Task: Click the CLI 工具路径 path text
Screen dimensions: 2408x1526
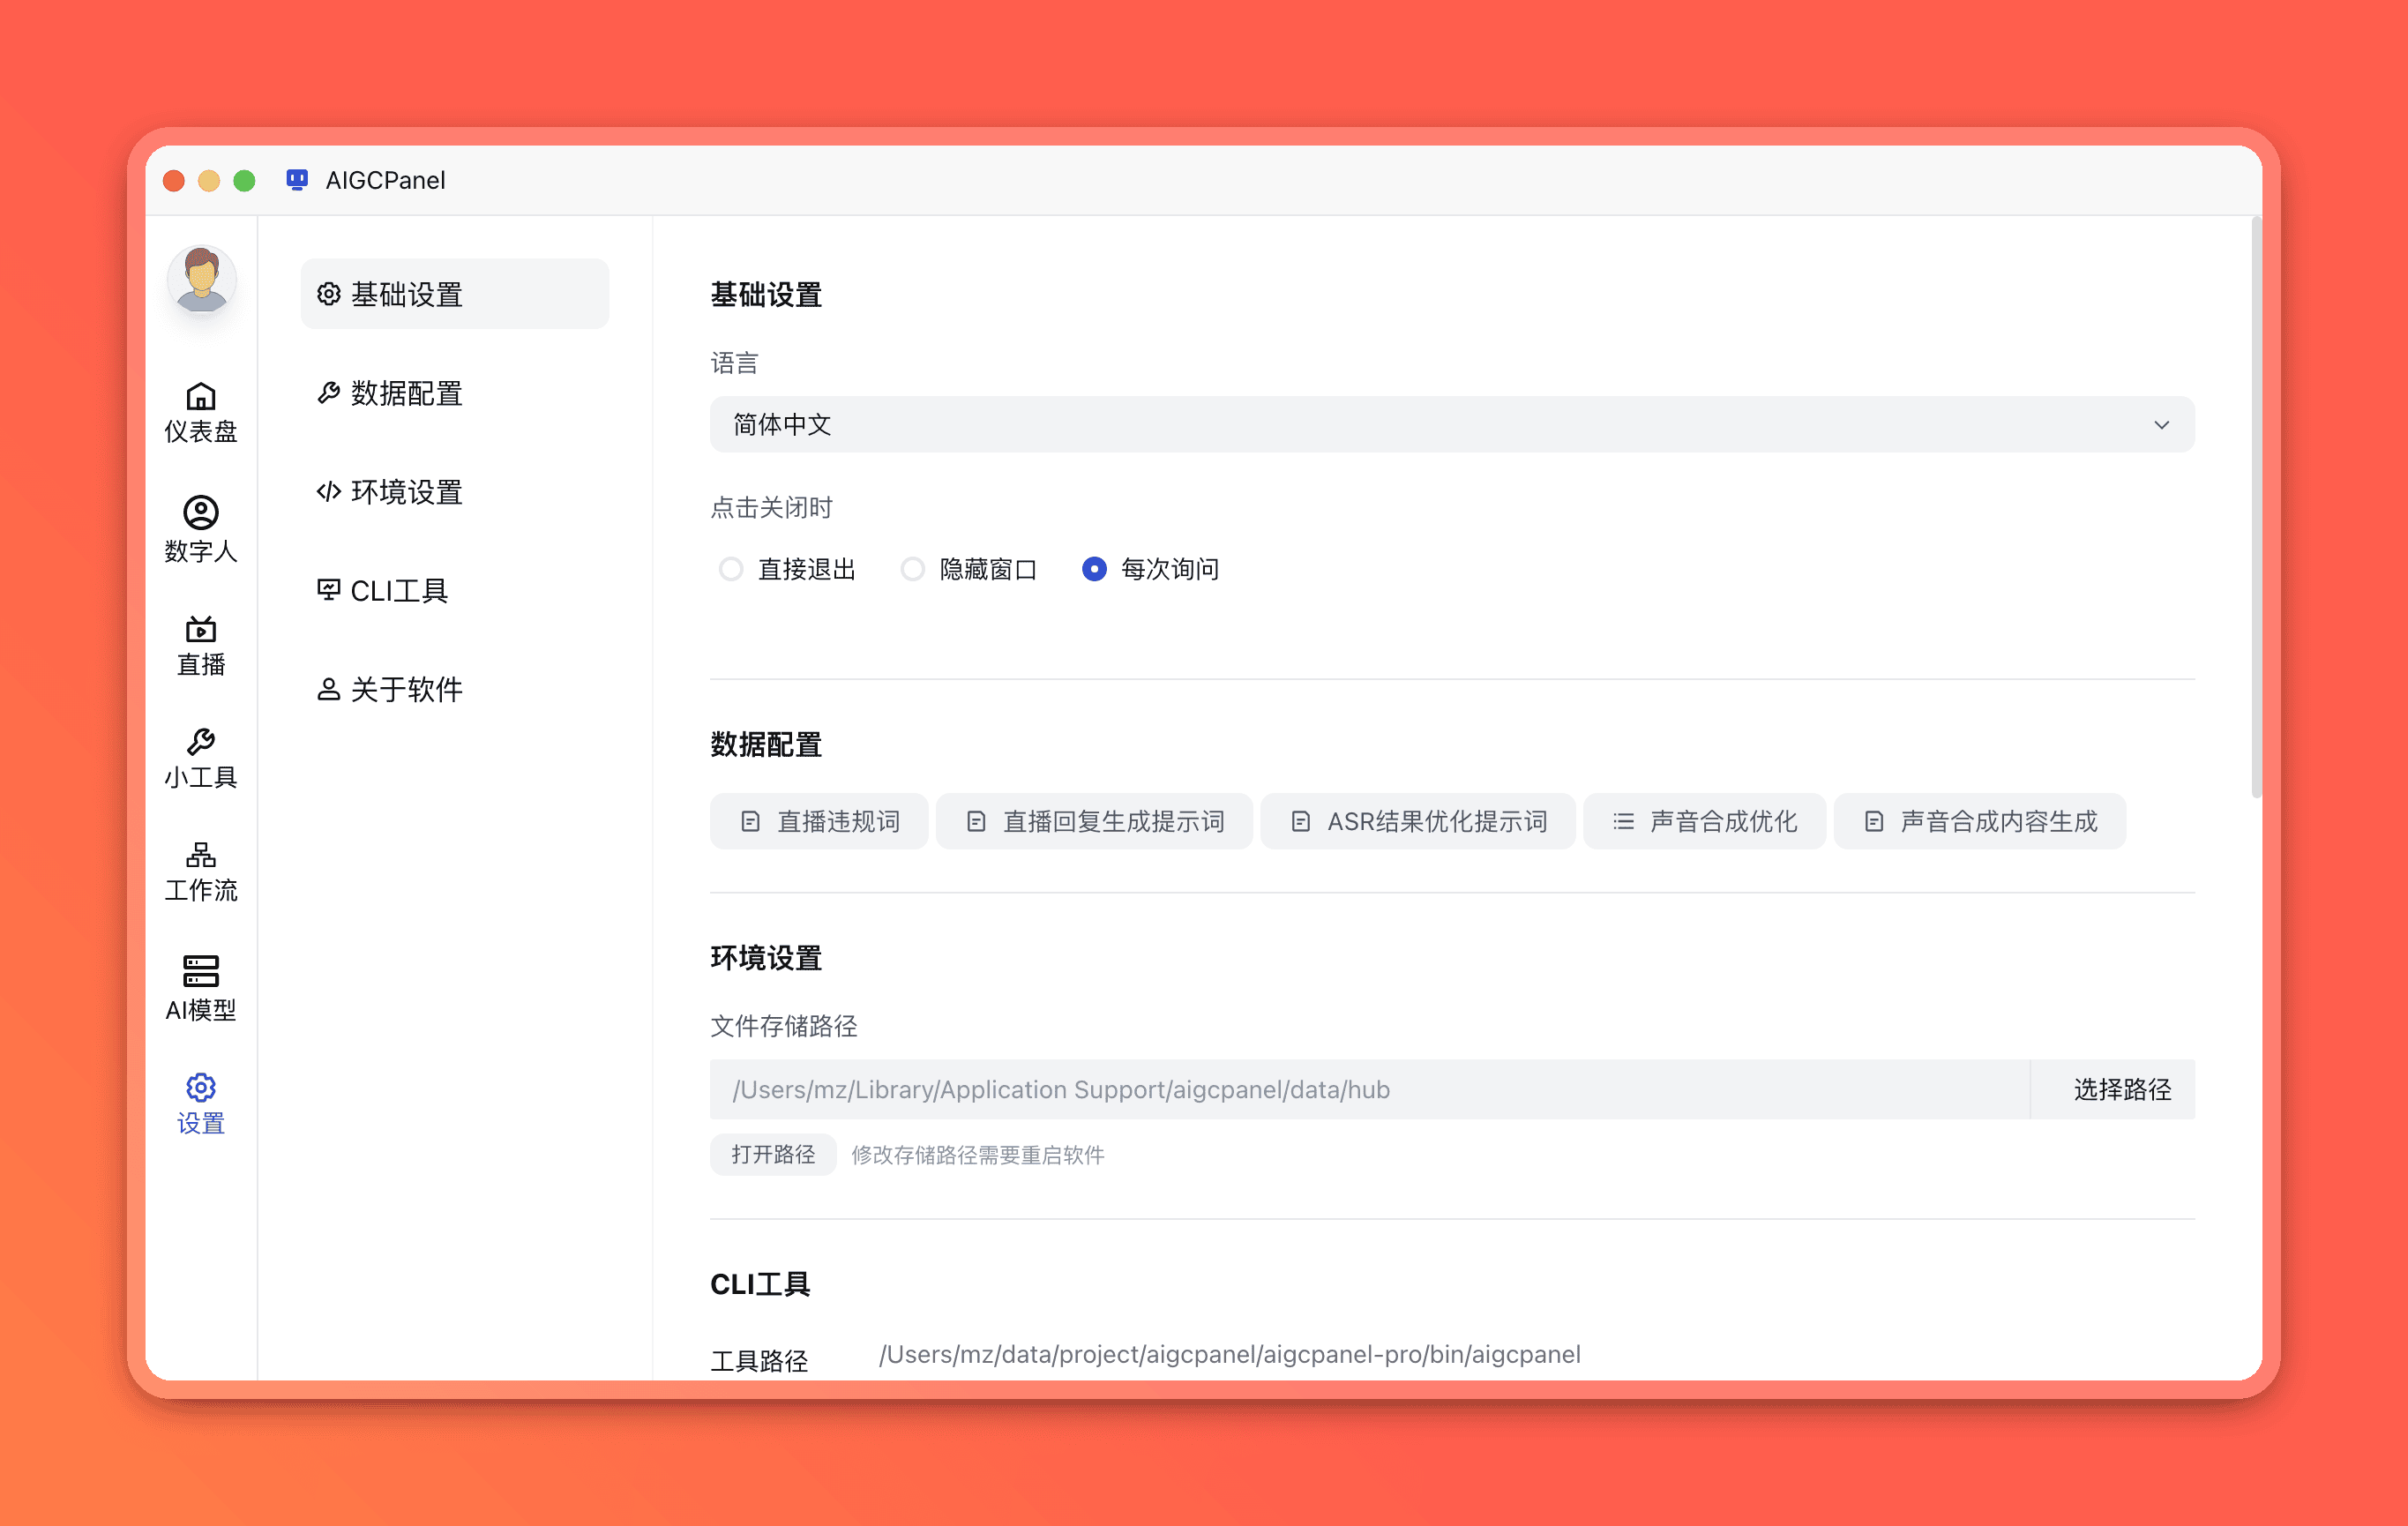Action: click(x=1229, y=1354)
